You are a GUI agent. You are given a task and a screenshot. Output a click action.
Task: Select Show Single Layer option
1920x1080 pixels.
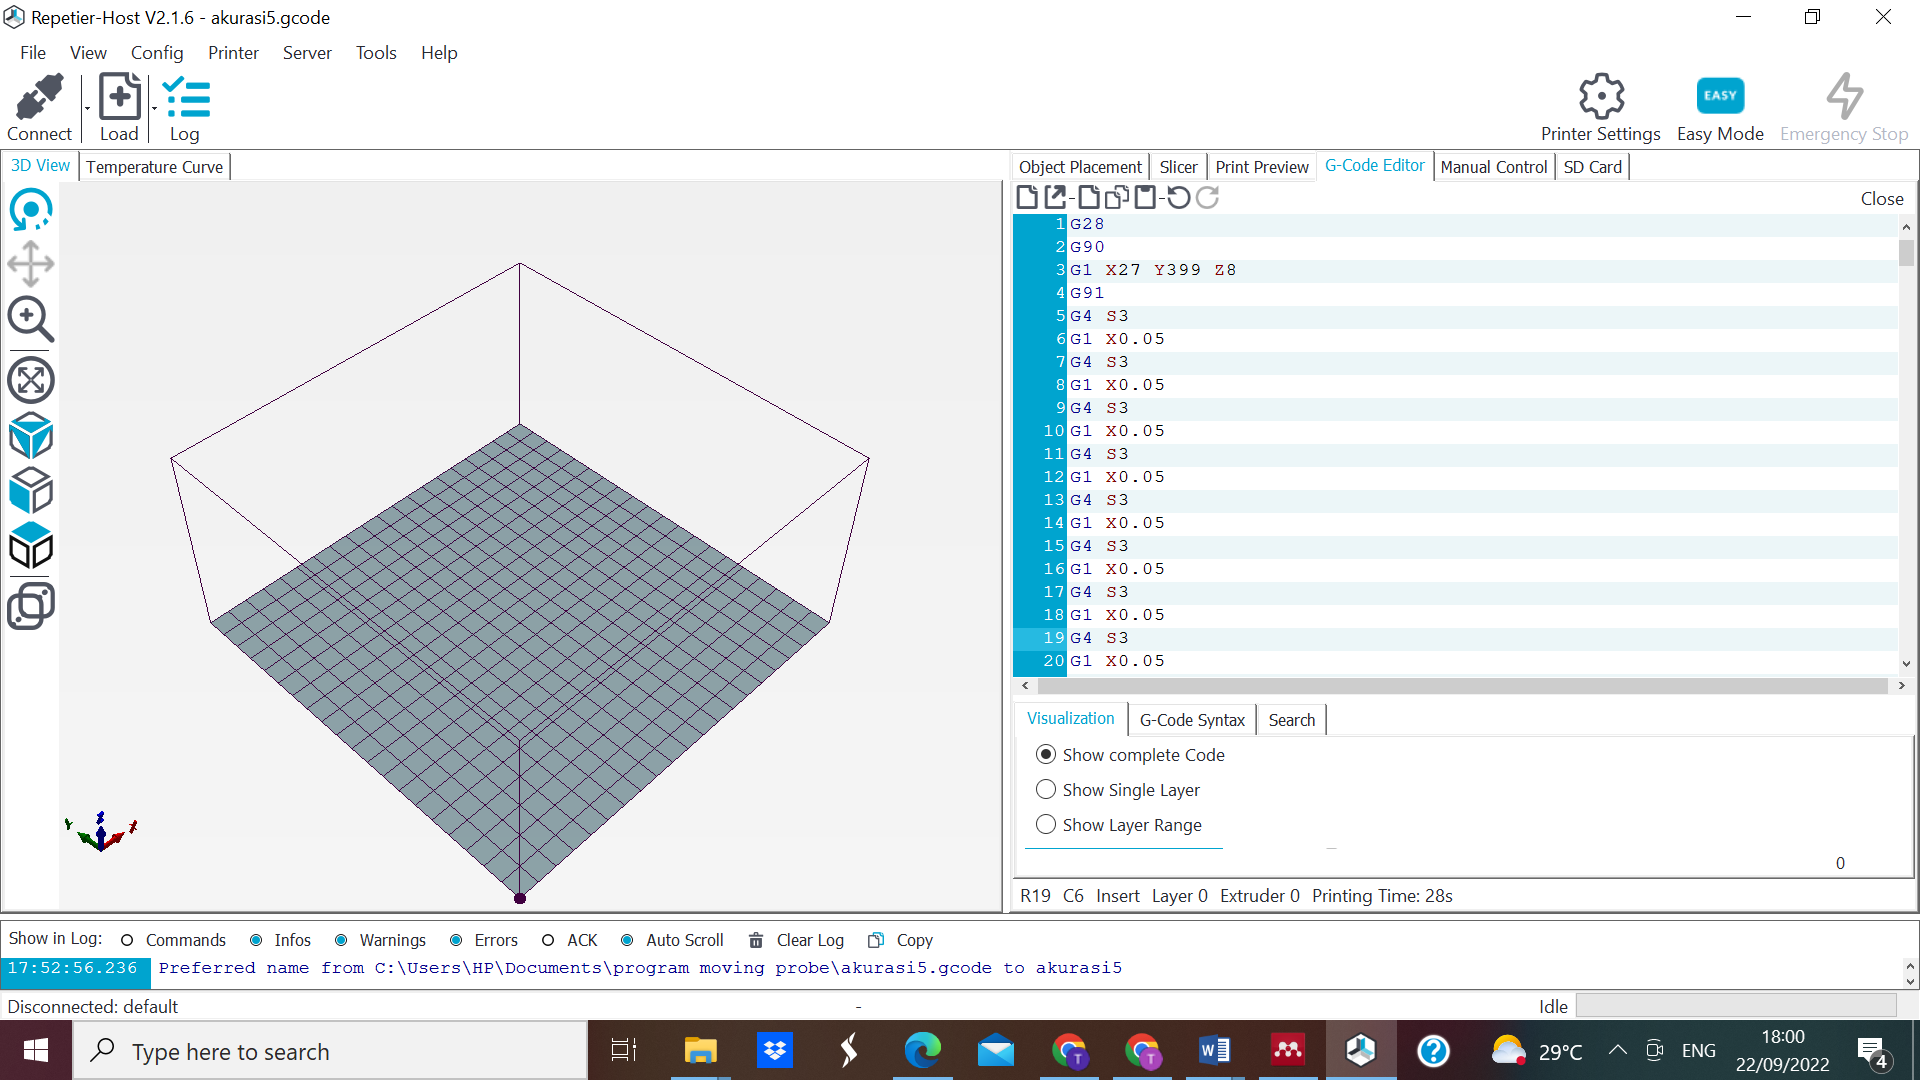point(1046,790)
